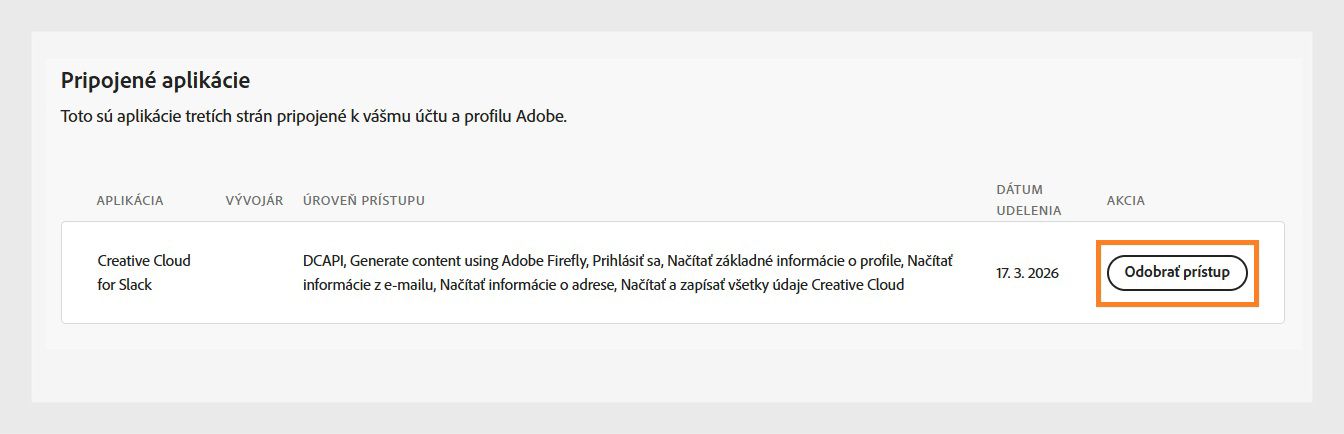Click the Creative Cloud for Slack app name
Screen dimensions: 1344x434
(x=144, y=272)
